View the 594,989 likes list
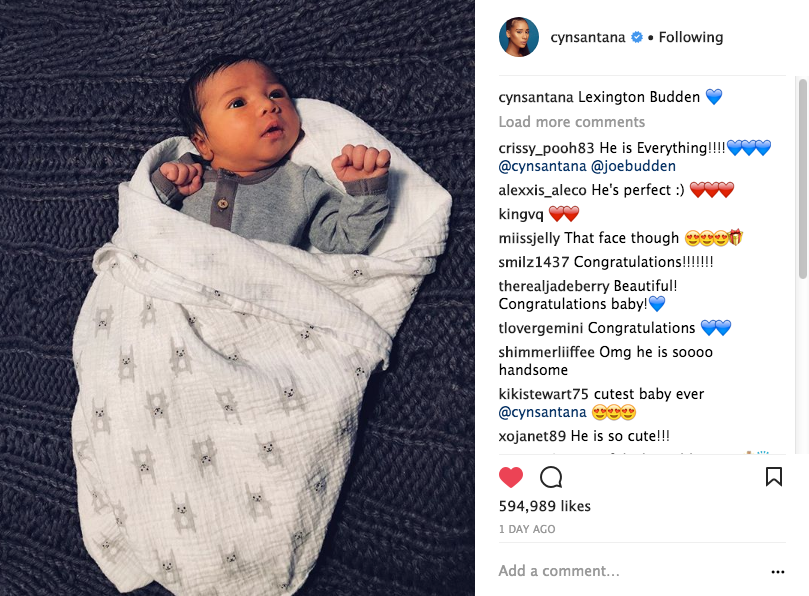809x596 pixels. pos(544,506)
